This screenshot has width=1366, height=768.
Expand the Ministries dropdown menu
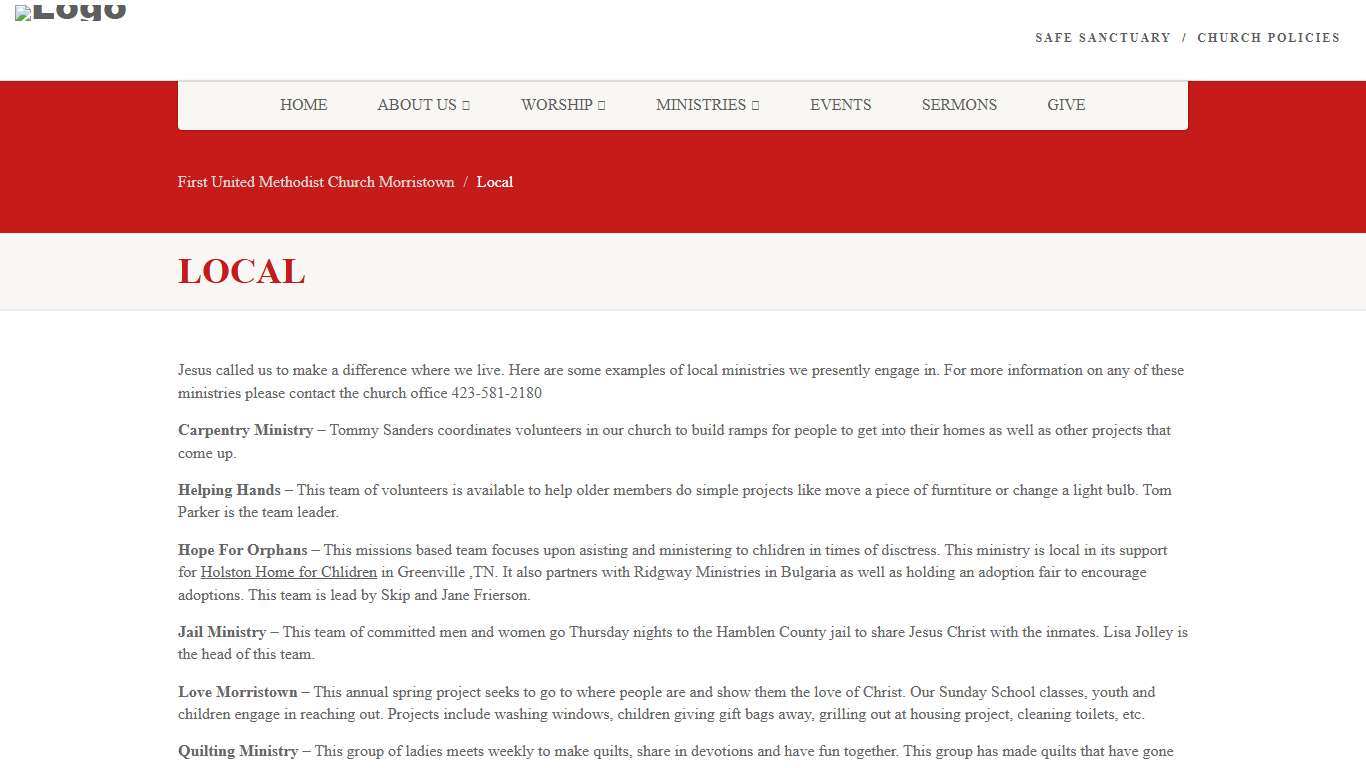(707, 105)
